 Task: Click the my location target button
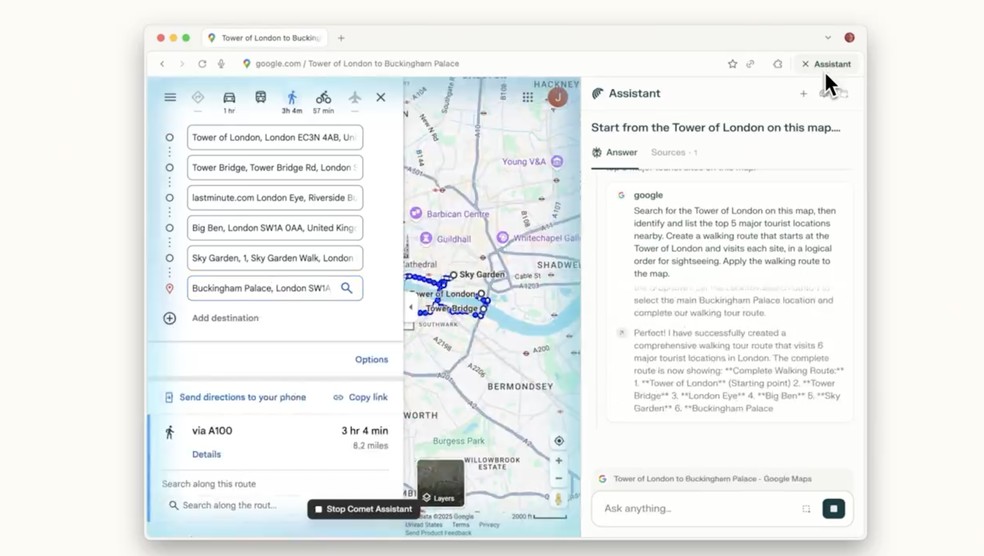pos(559,441)
